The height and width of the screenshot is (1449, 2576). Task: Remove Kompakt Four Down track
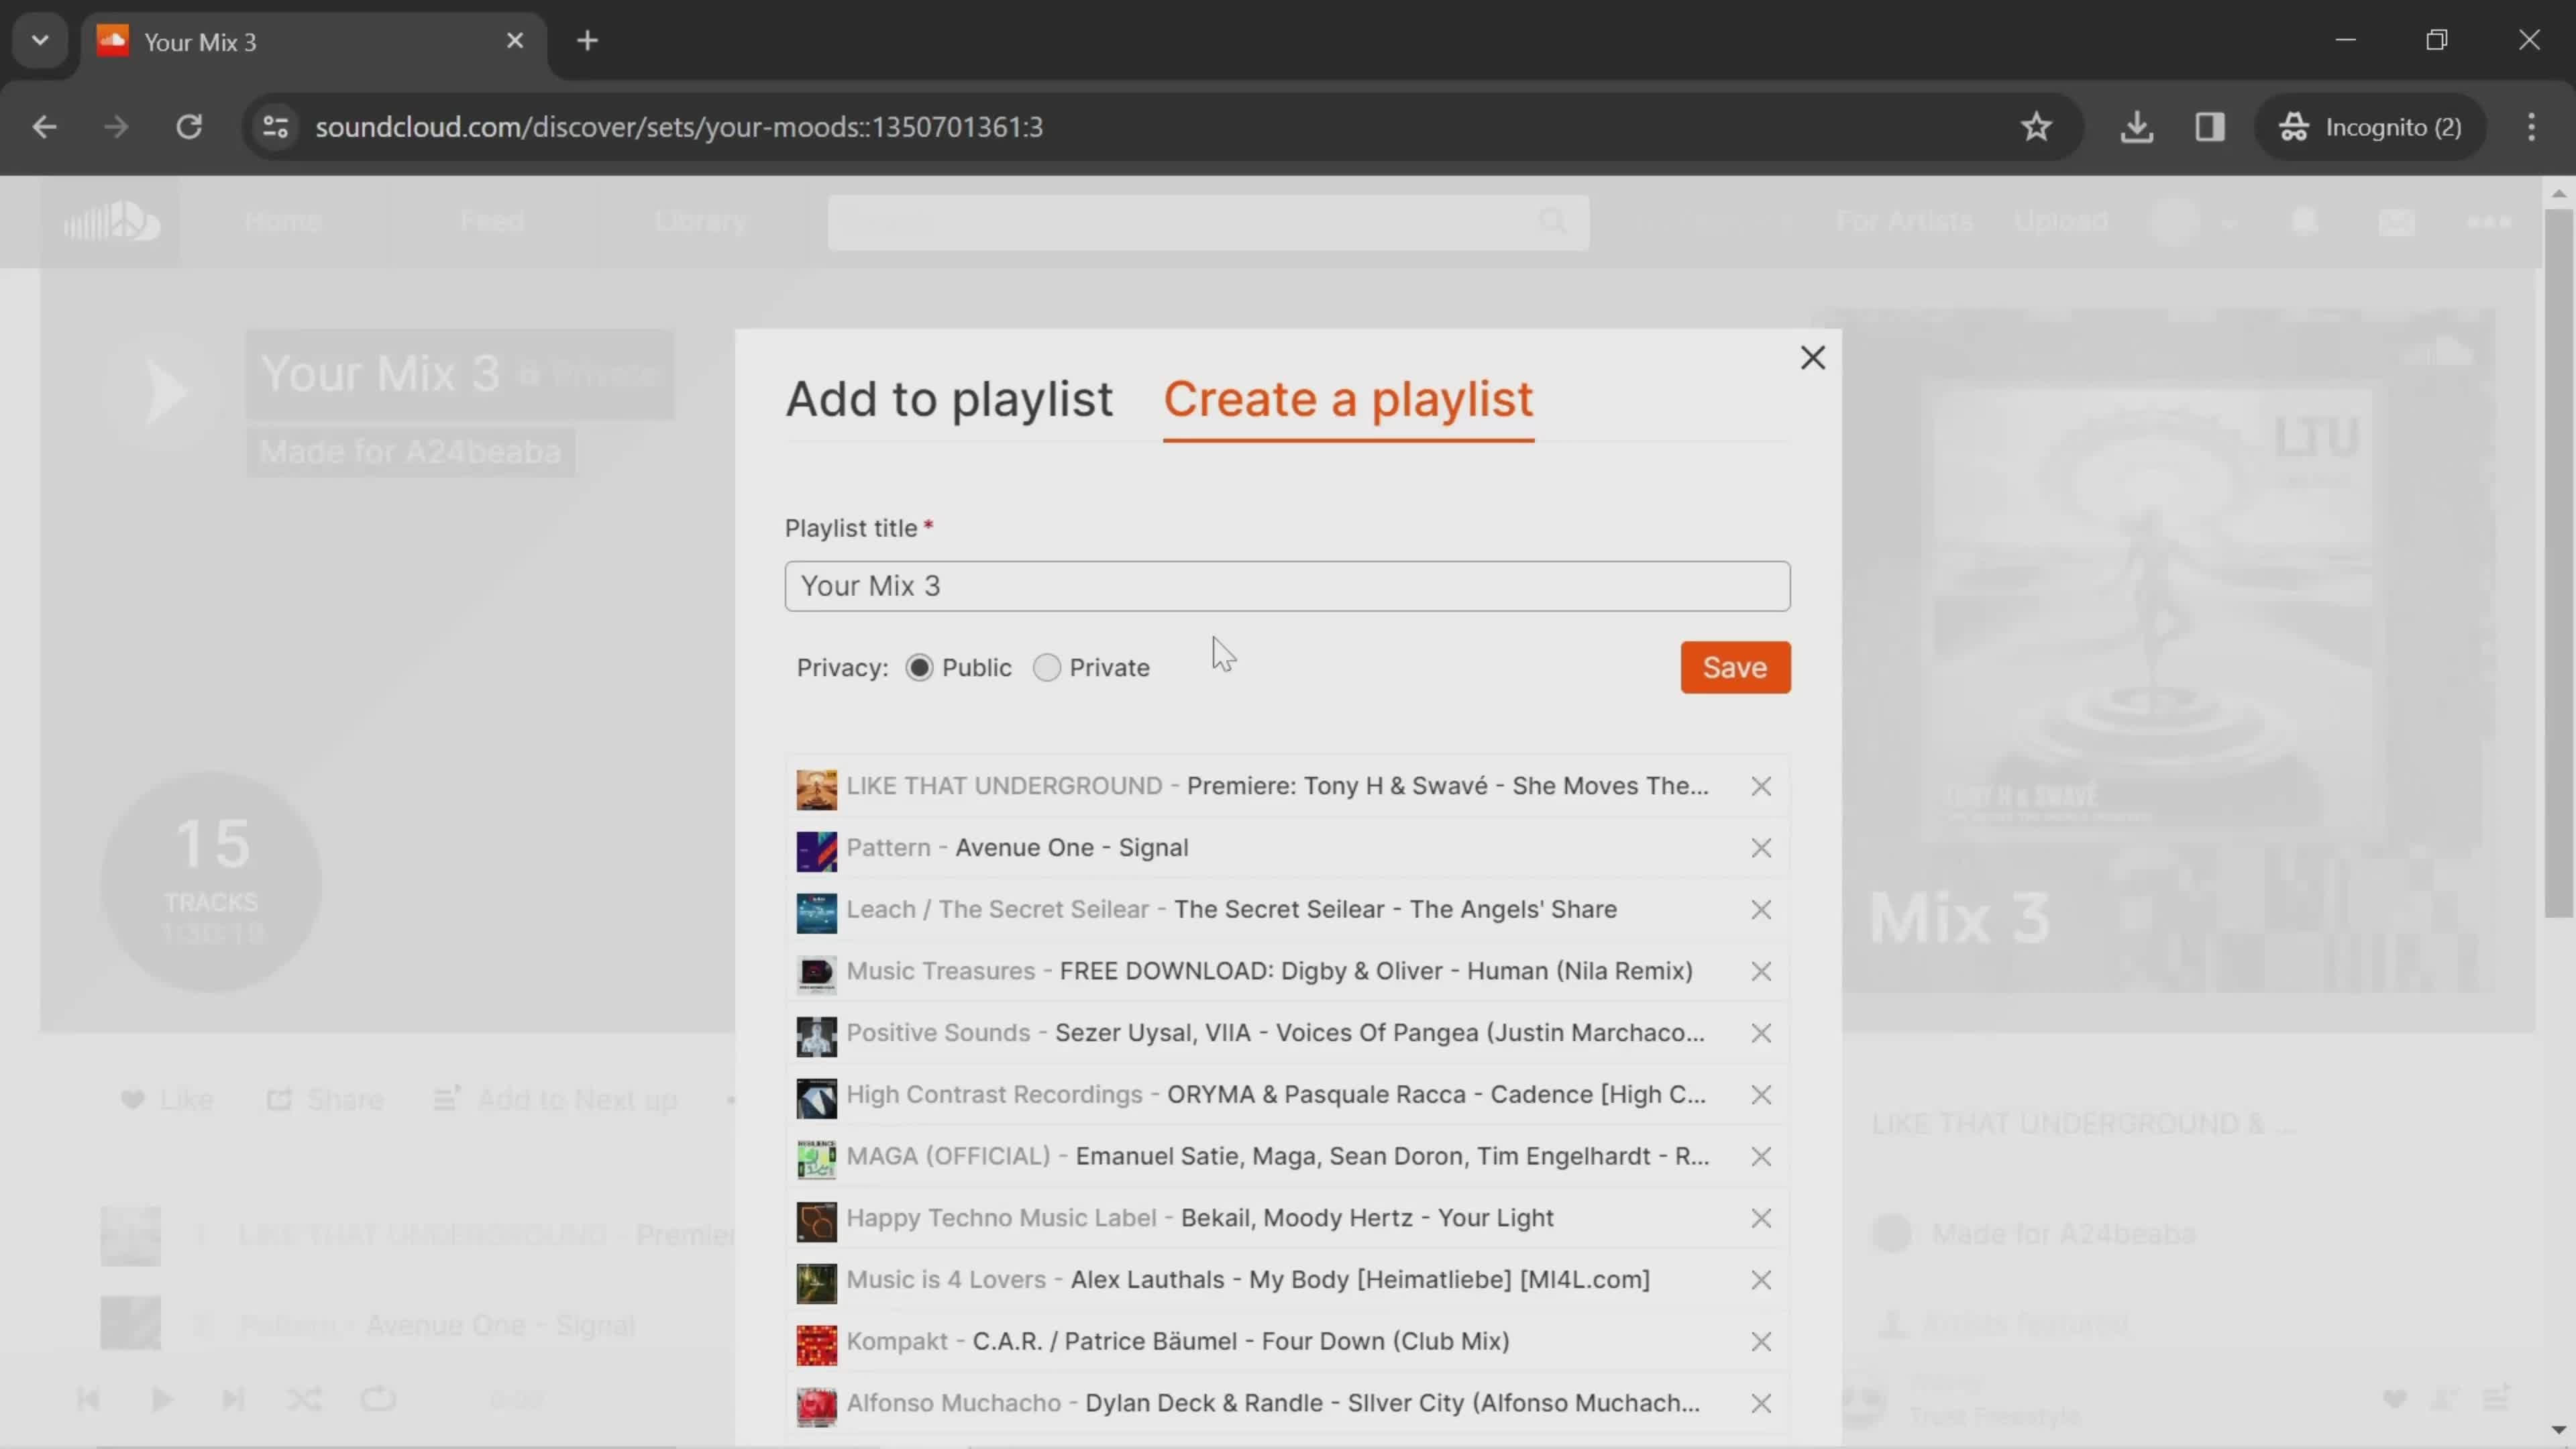(x=1761, y=1341)
